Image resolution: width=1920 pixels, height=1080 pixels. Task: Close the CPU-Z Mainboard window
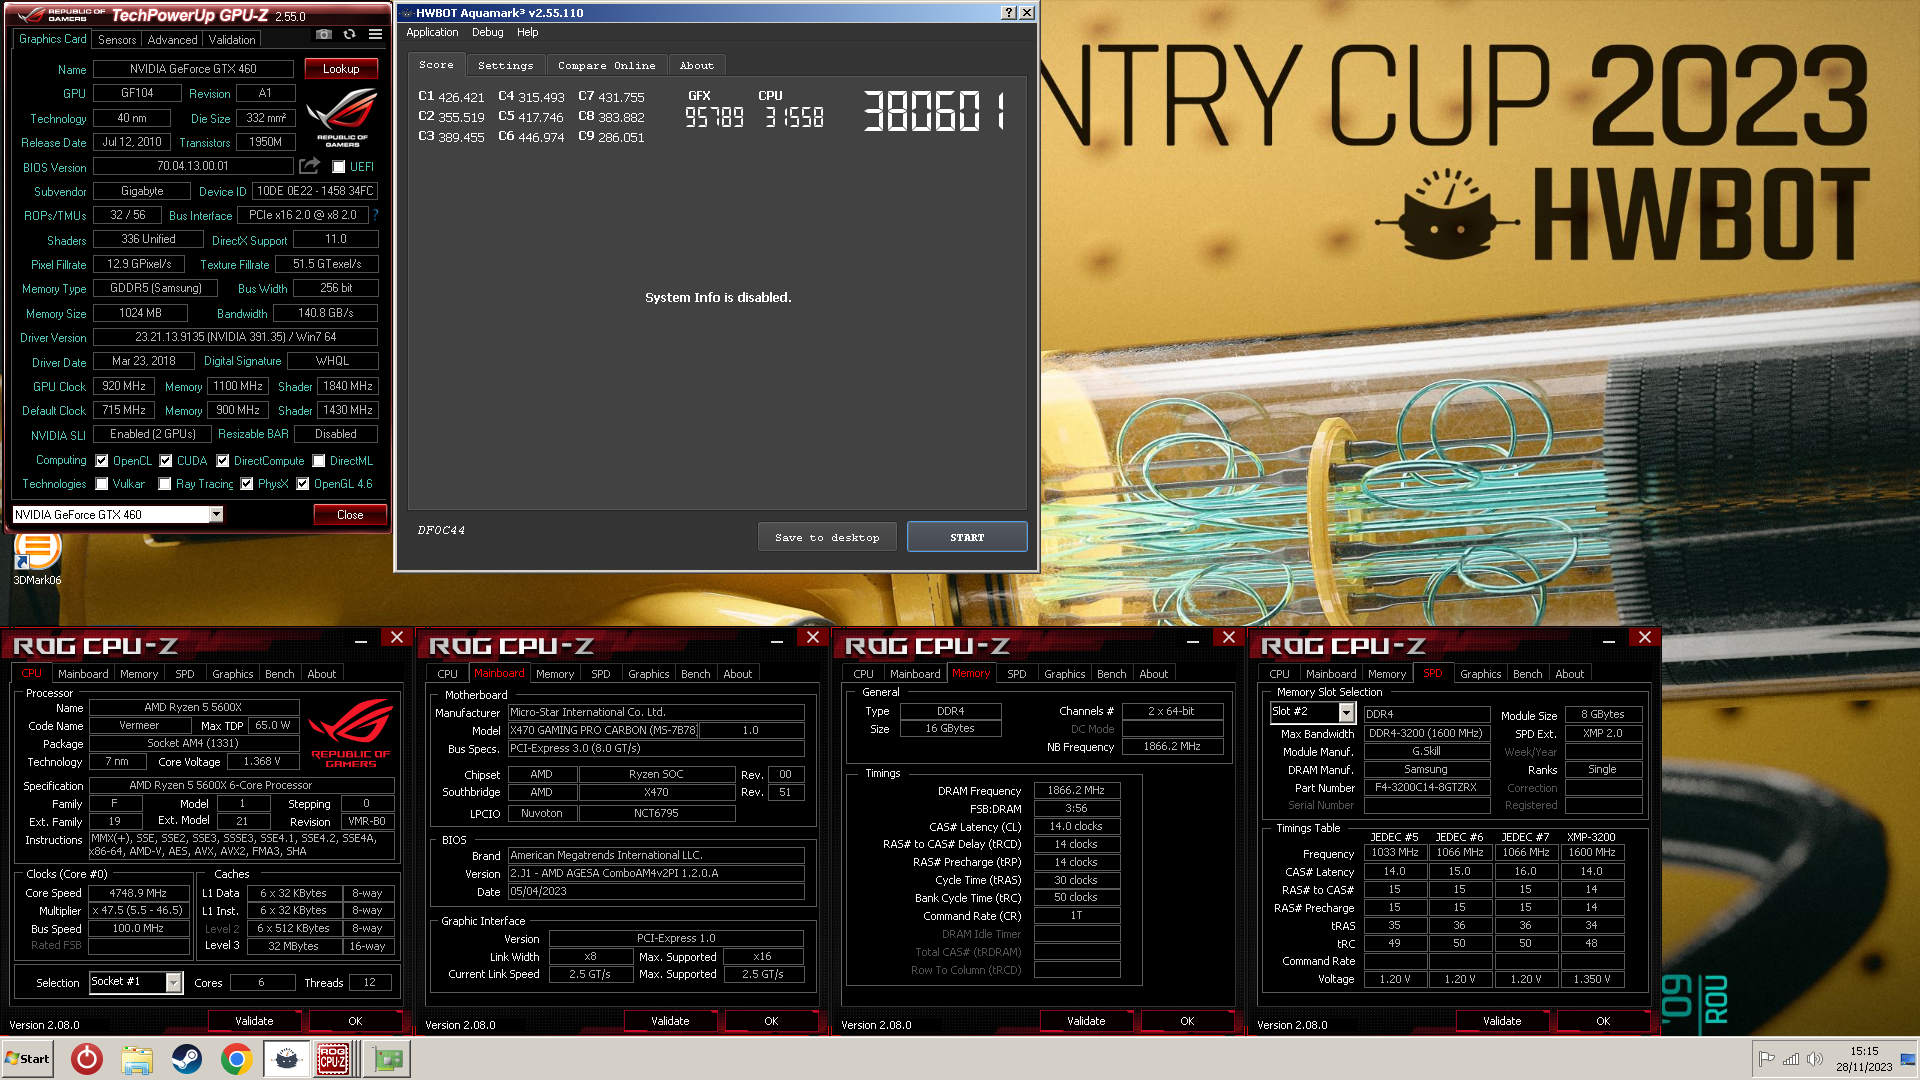[x=813, y=637]
